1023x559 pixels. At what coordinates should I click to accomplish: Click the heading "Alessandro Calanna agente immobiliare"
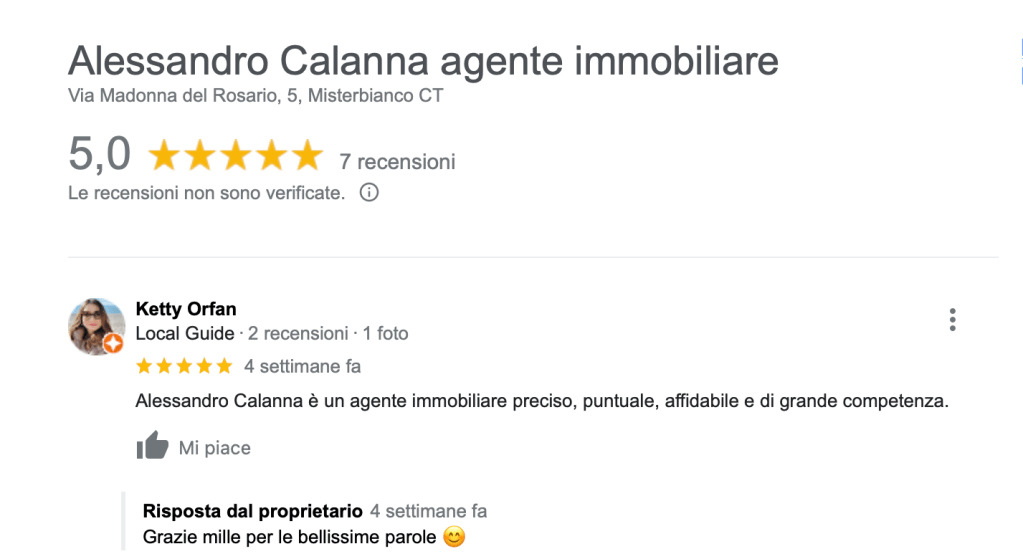(423, 62)
